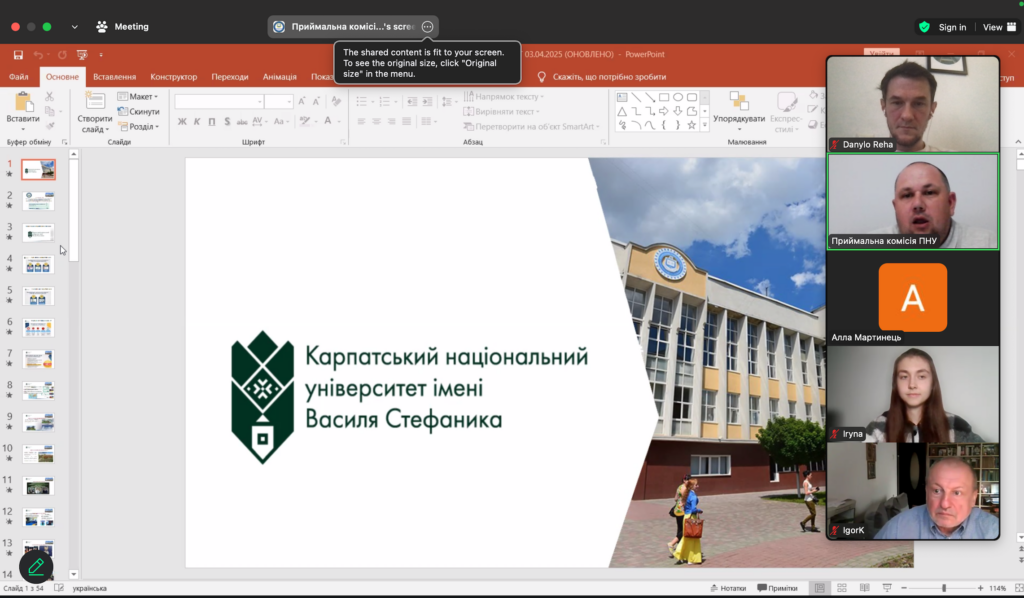Image resolution: width=1024 pixels, height=598 pixels.
Task: Select the triangle shape in shapes gallery
Action: (x=622, y=111)
